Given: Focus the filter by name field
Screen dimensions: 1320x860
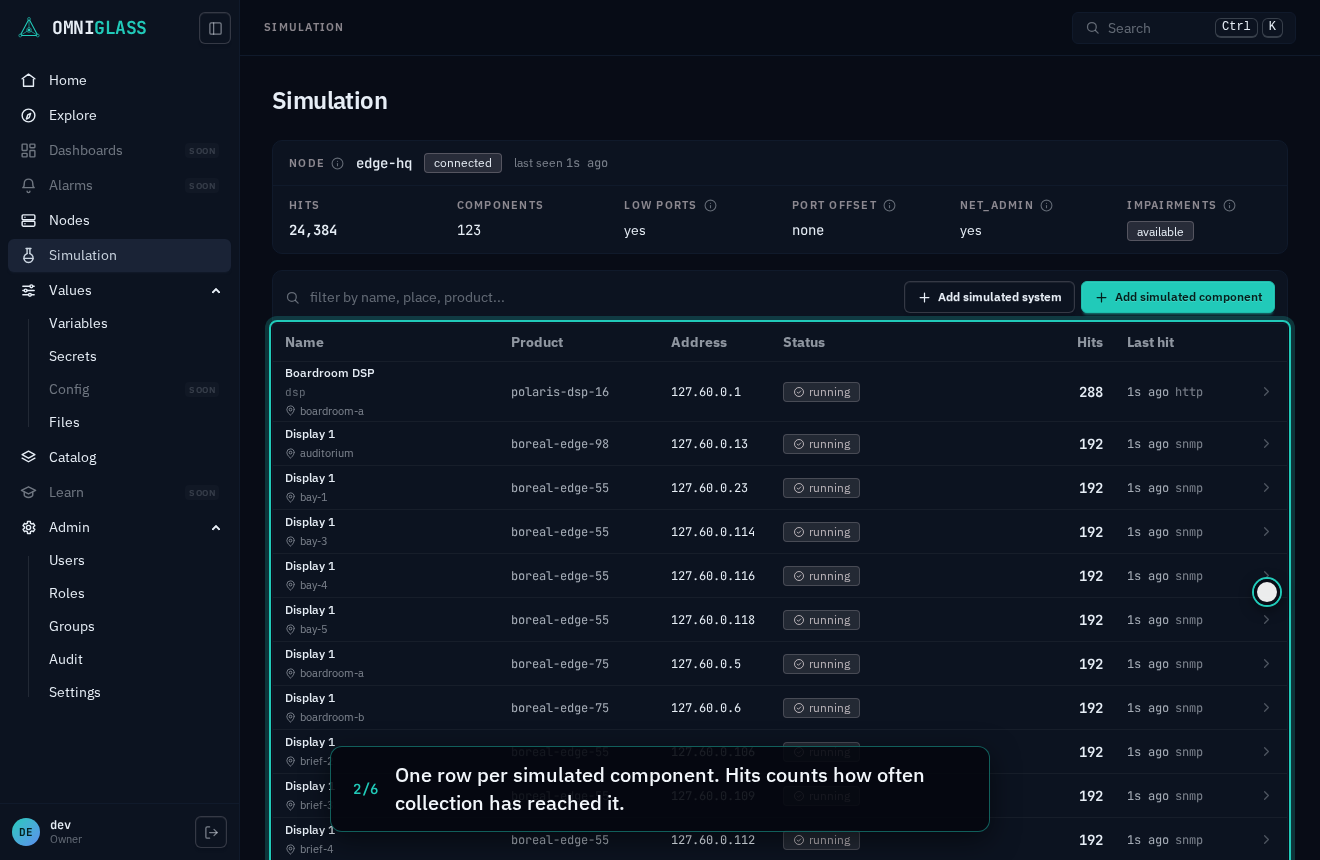Looking at the screenshot, I should tap(590, 297).
